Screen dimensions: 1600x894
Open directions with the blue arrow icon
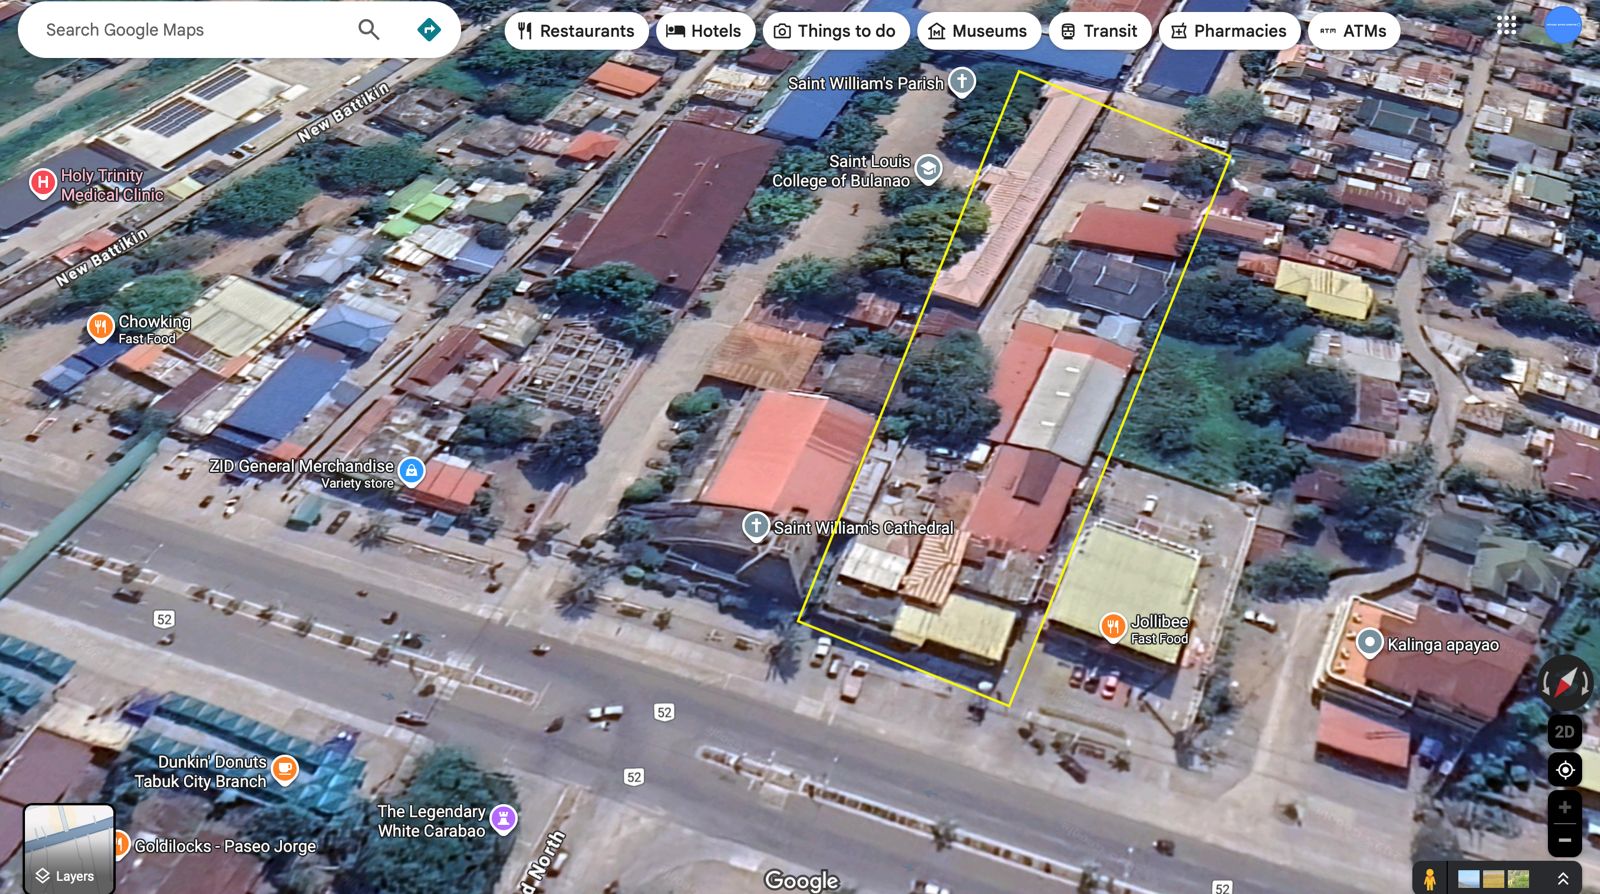pos(429,30)
